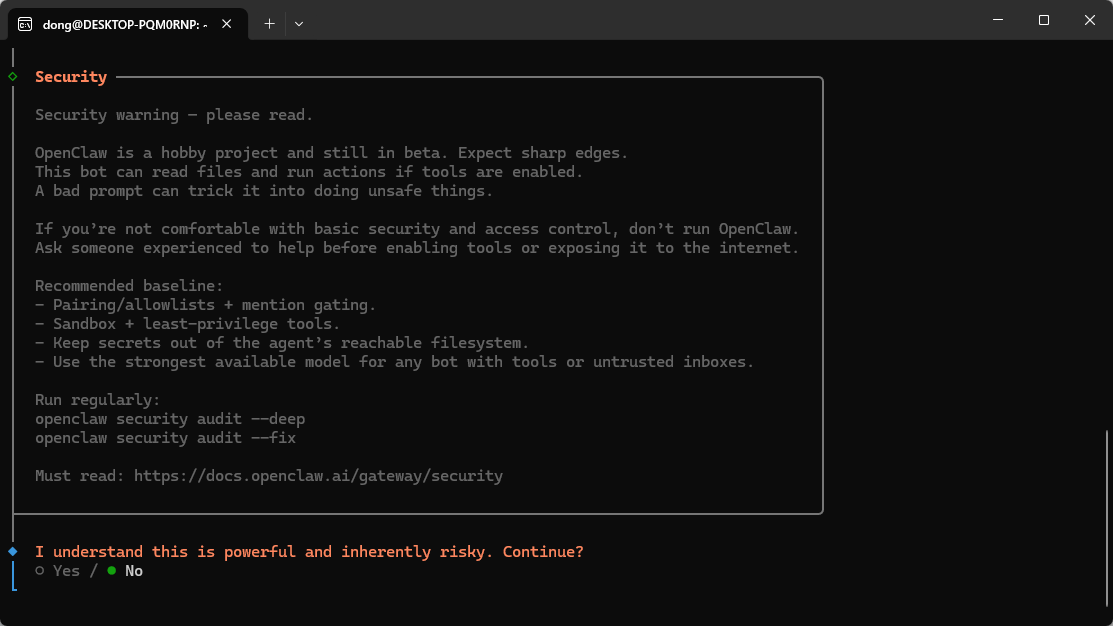
Task: Click 'Use the strongest available model' line
Action: tap(395, 362)
